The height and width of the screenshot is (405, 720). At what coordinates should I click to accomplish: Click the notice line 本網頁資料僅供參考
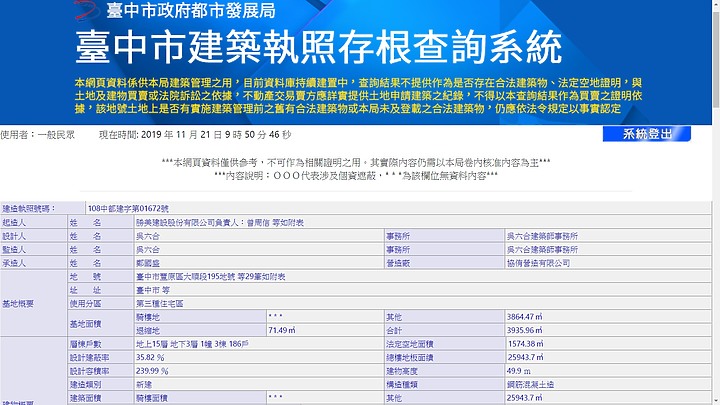(x=356, y=163)
